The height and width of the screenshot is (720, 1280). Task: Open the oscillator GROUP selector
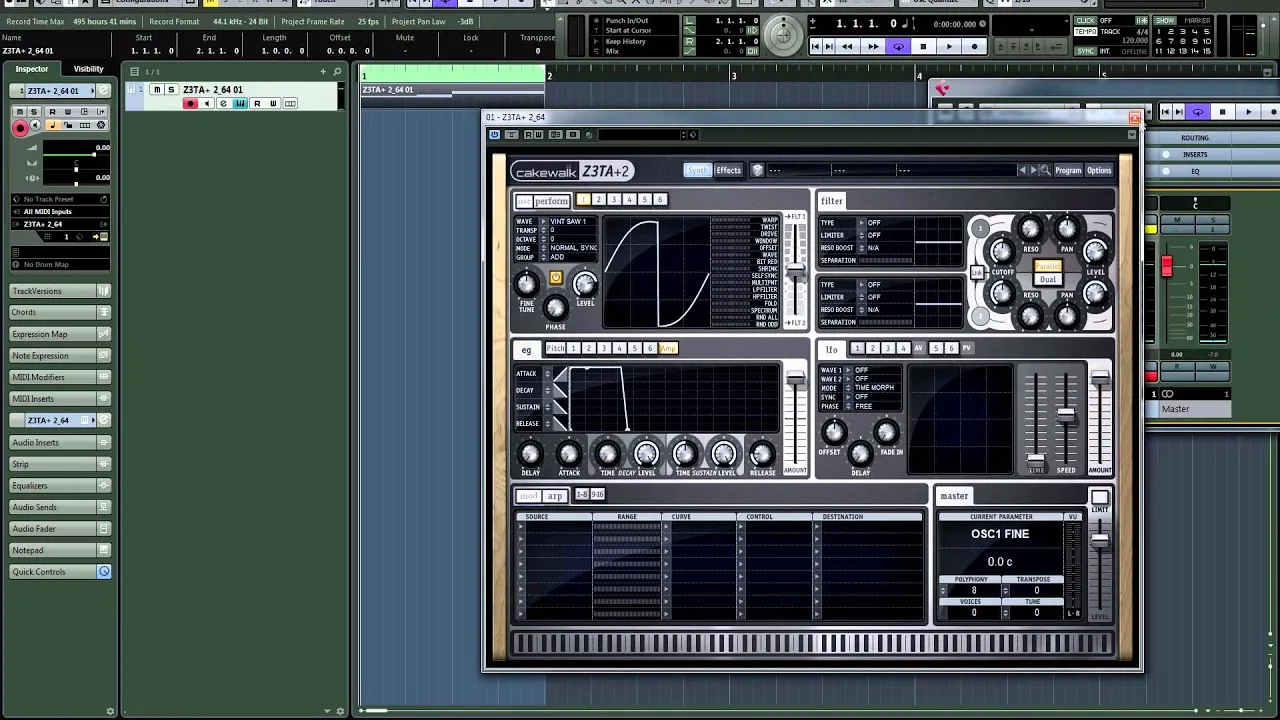coord(572,257)
